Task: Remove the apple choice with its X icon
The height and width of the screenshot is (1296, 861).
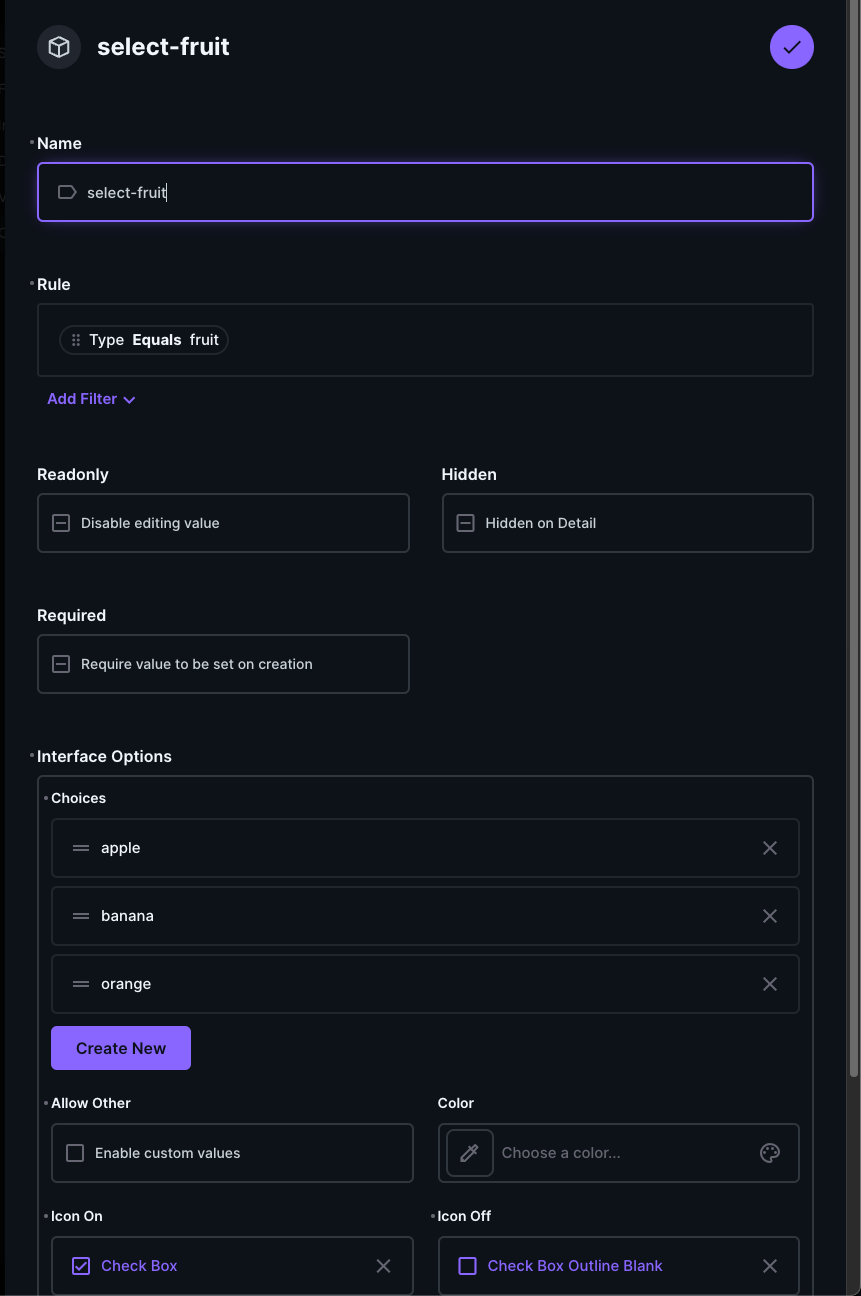Action: (x=770, y=847)
